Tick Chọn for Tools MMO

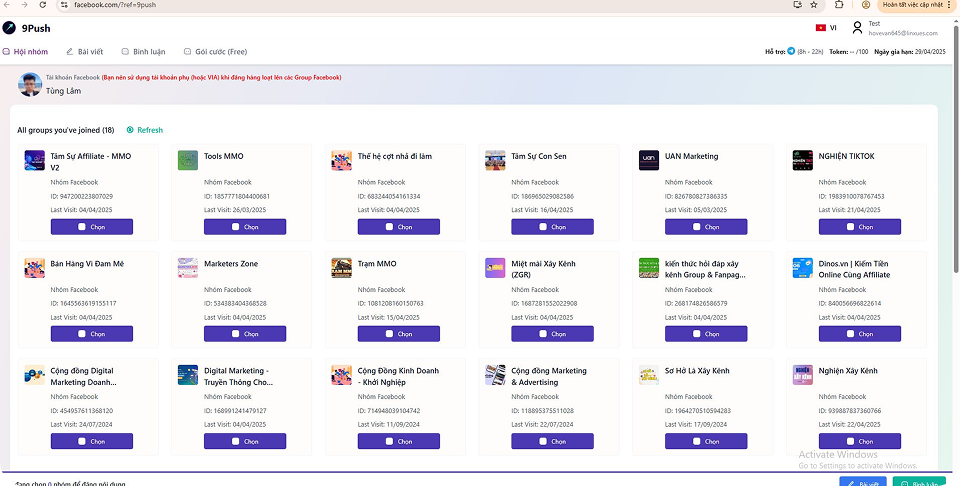point(245,227)
